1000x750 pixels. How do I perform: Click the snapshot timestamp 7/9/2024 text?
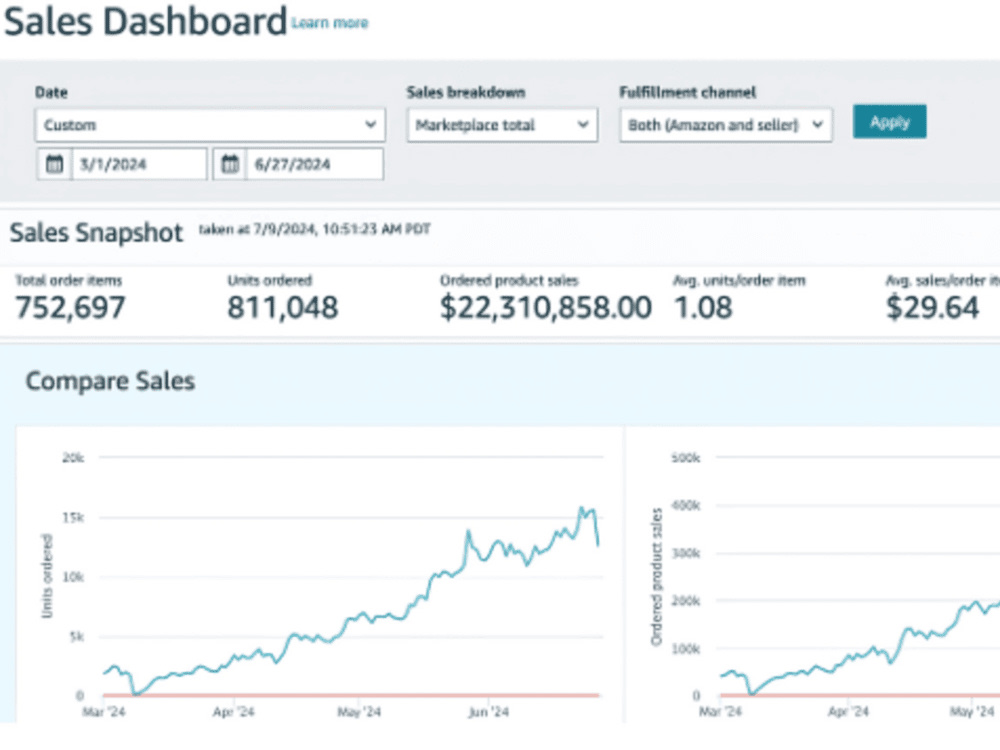coord(314,230)
